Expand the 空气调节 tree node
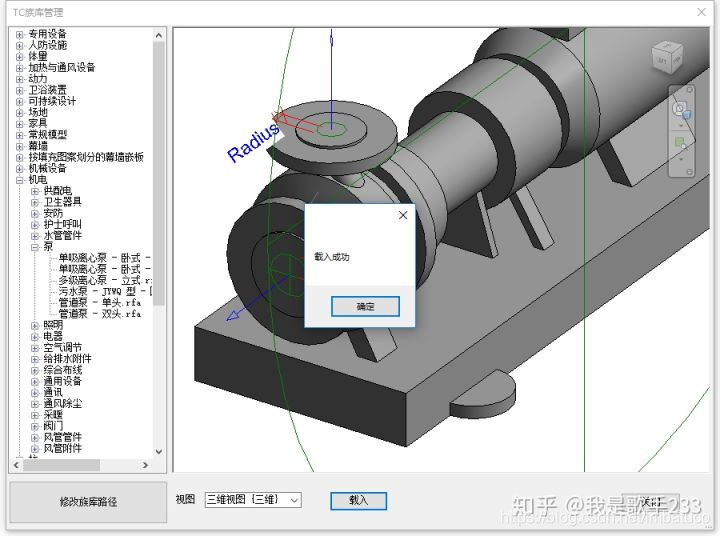Screen dimensions: 720x536 34,348
